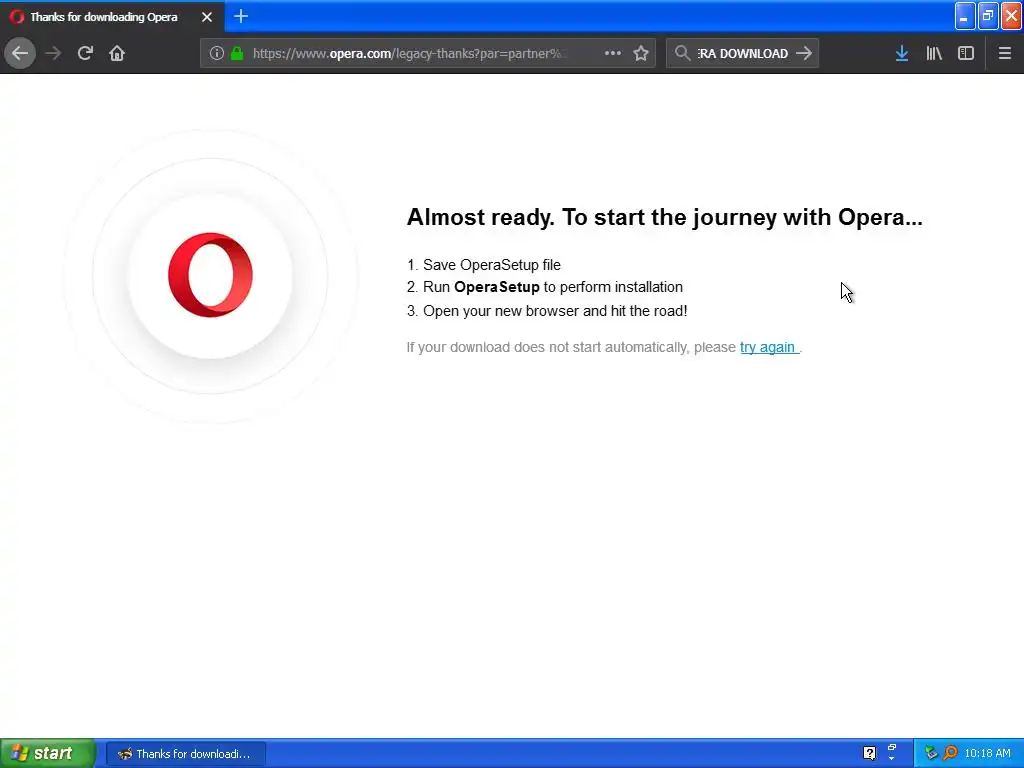Click the forward navigation arrow
1024x768 pixels.
pos(54,54)
